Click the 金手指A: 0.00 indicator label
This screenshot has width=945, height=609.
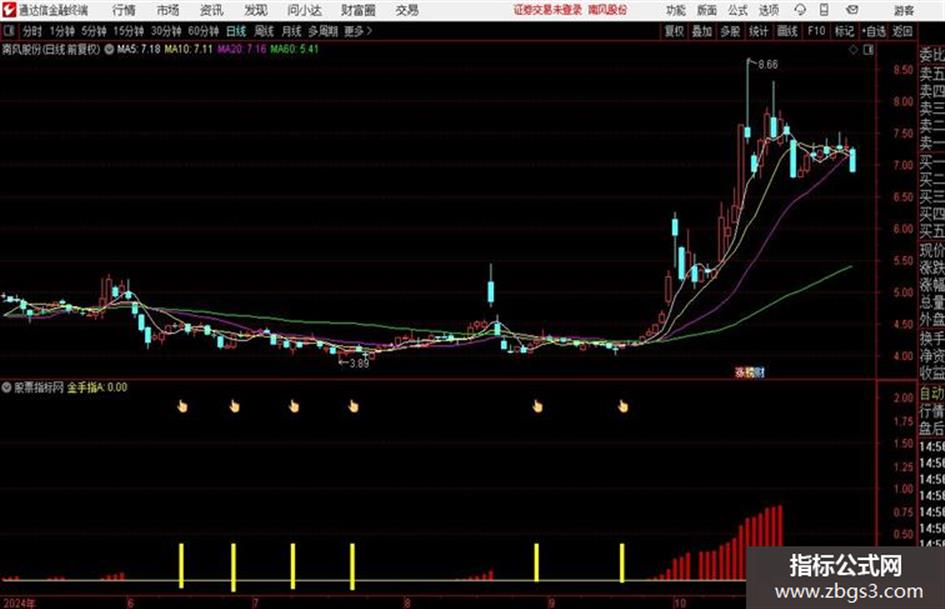(x=97, y=387)
